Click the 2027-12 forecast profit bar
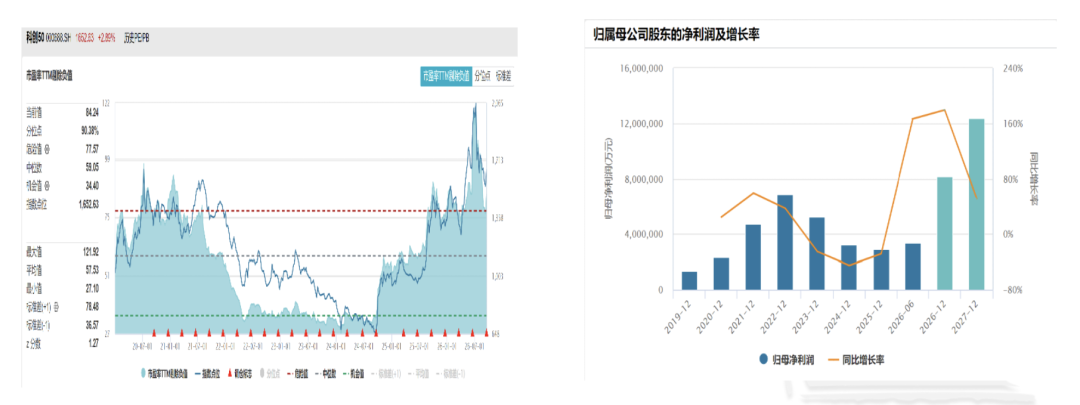This screenshot has height=405, width=1080. click(x=977, y=205)
